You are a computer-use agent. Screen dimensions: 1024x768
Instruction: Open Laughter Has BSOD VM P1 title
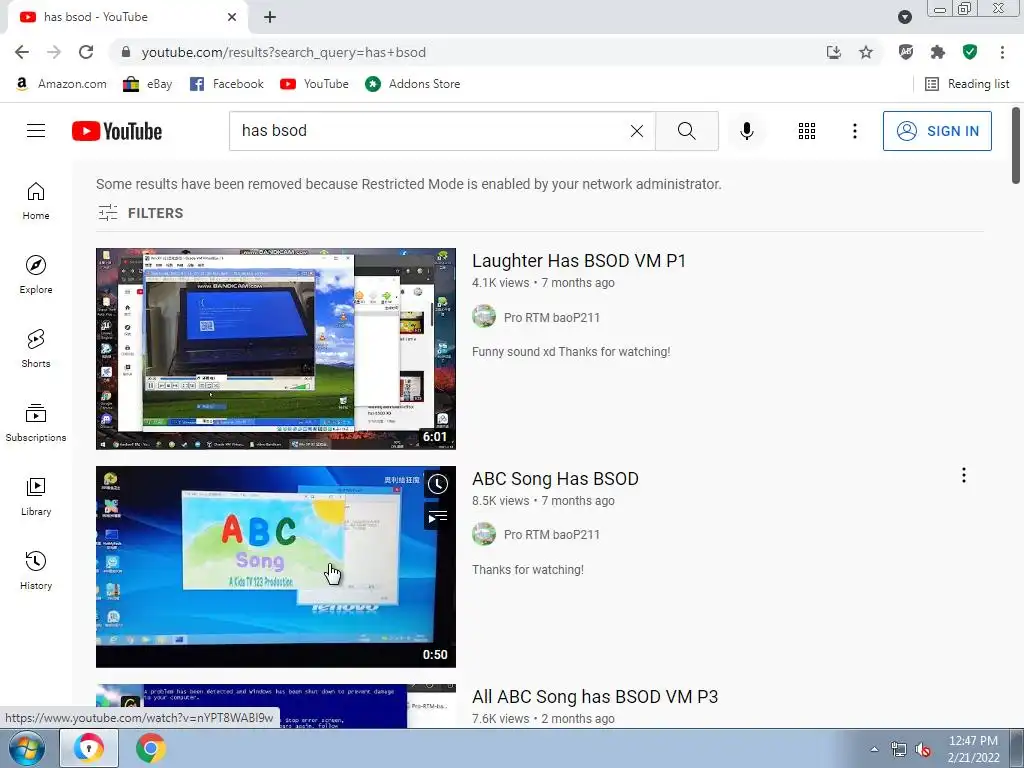click(579, 261)
